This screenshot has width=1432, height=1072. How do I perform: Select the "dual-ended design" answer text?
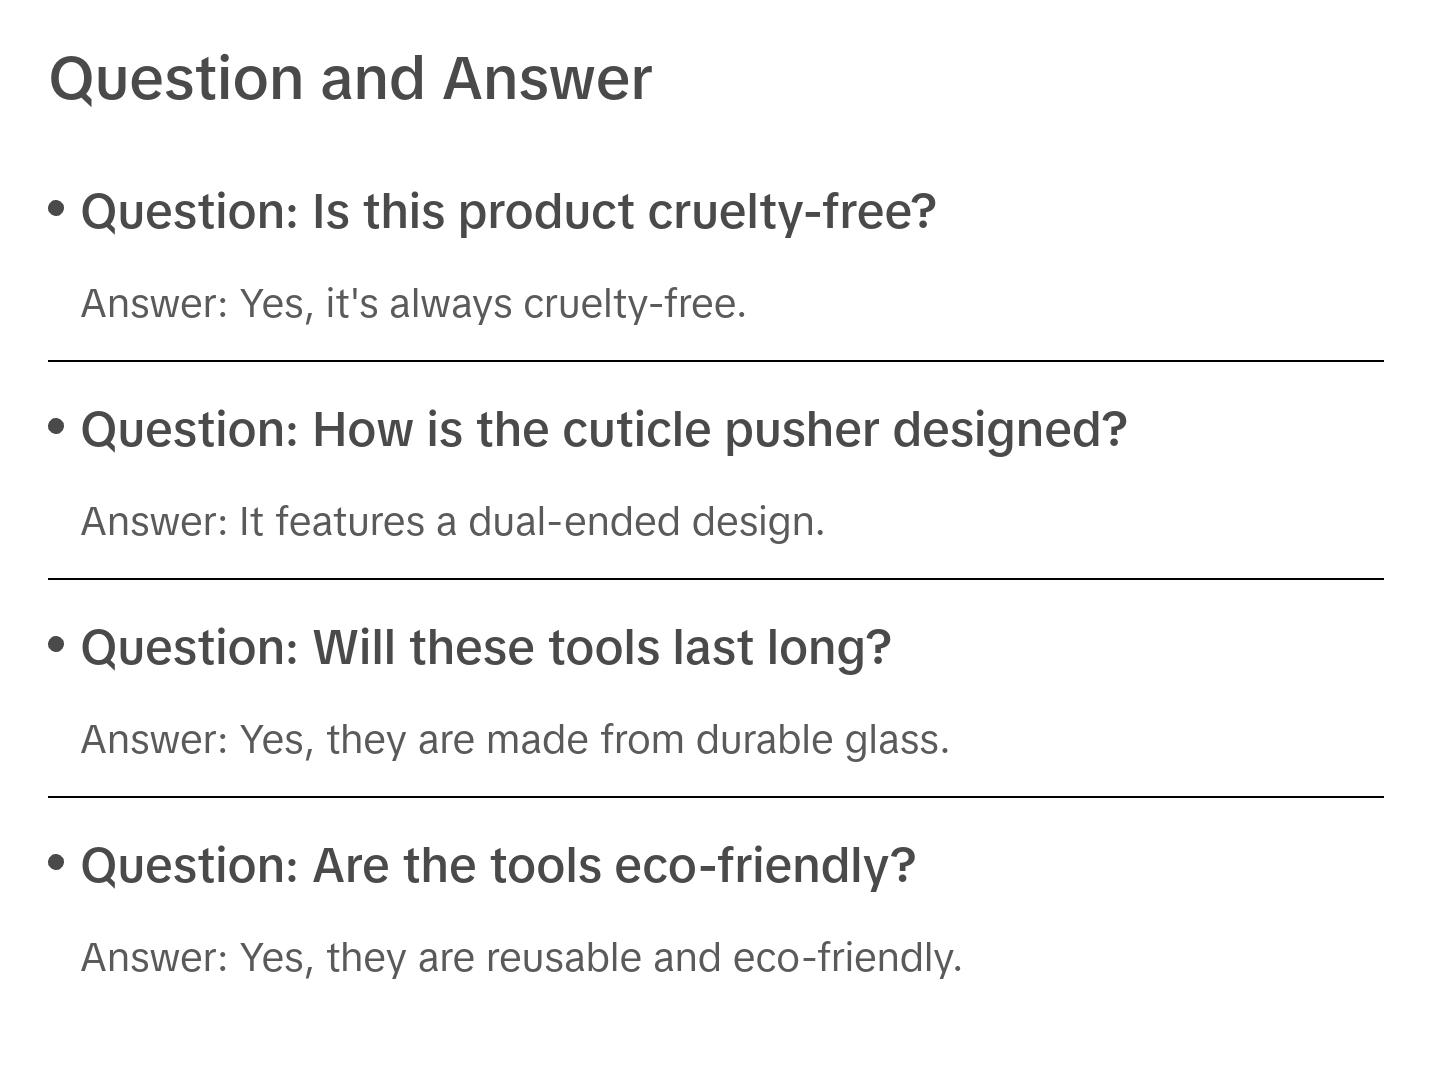(x=452, y=522)
